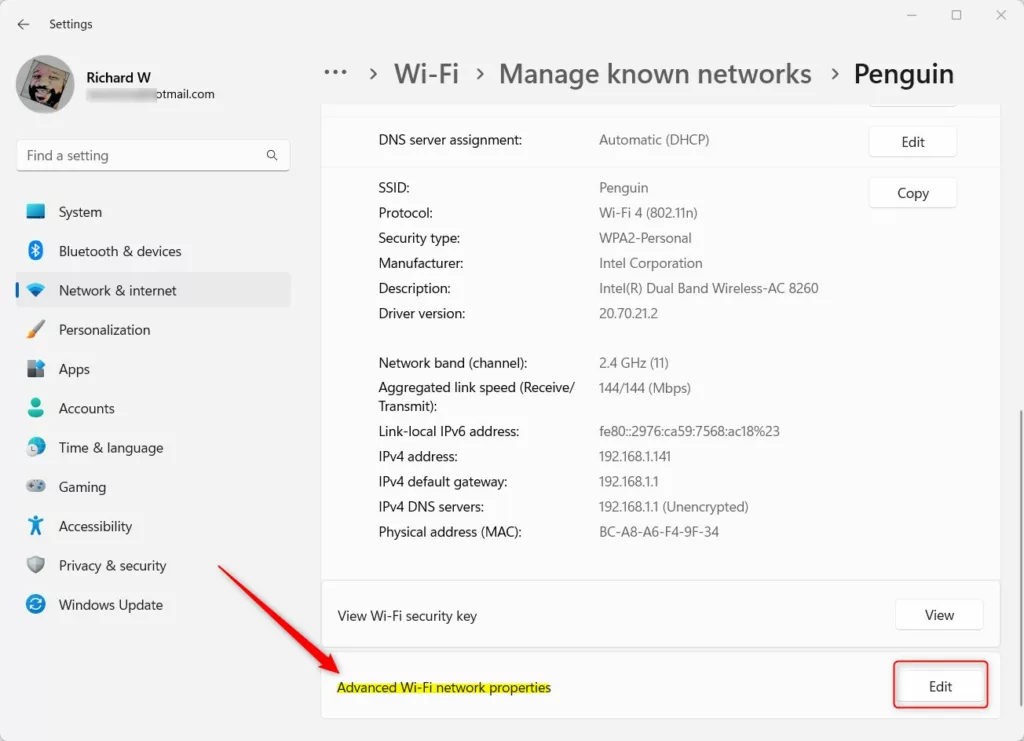This screenshot has width=1024, height=741.
Task: Go to Wi-Fi breadcrumb link
Action: coord(426,74)
